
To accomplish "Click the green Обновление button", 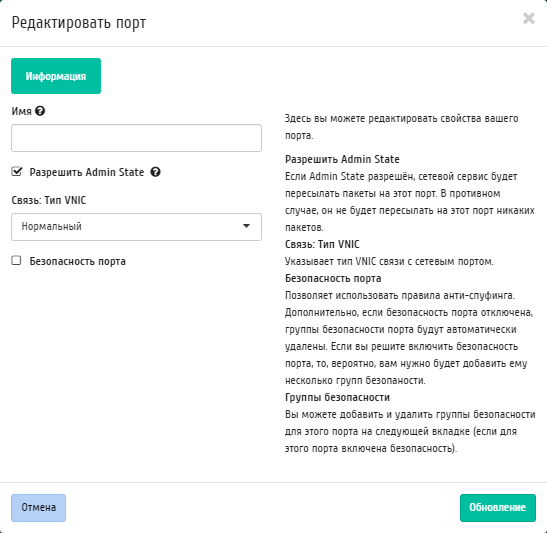I will pyautogui.click(x=497, y=508).
